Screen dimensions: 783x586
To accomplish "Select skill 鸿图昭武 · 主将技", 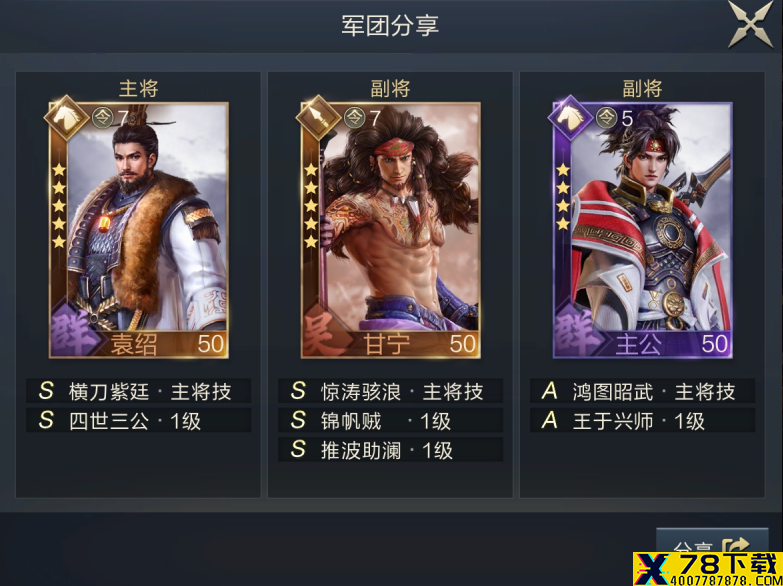I will 643,391.
